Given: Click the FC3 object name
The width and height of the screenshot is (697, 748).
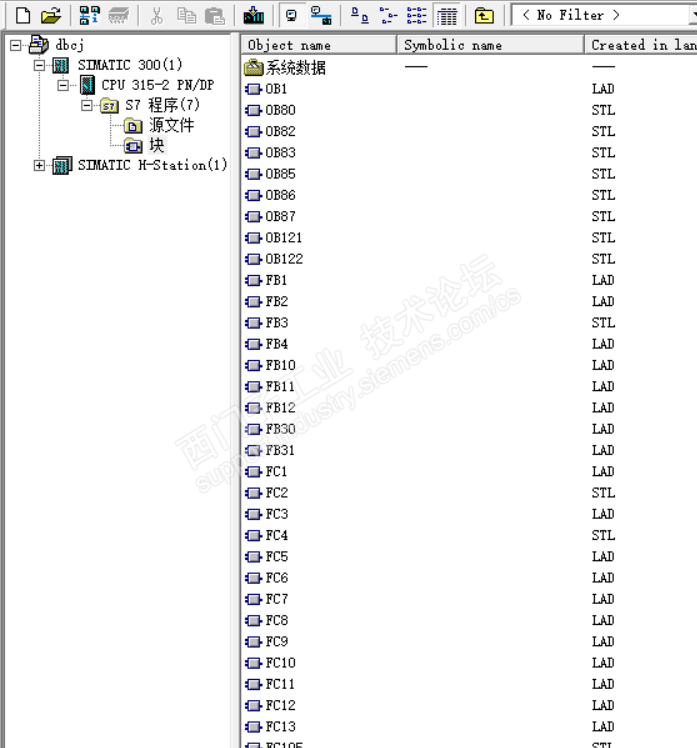Looking at the screenshot, I should click(x=277, y=514).
